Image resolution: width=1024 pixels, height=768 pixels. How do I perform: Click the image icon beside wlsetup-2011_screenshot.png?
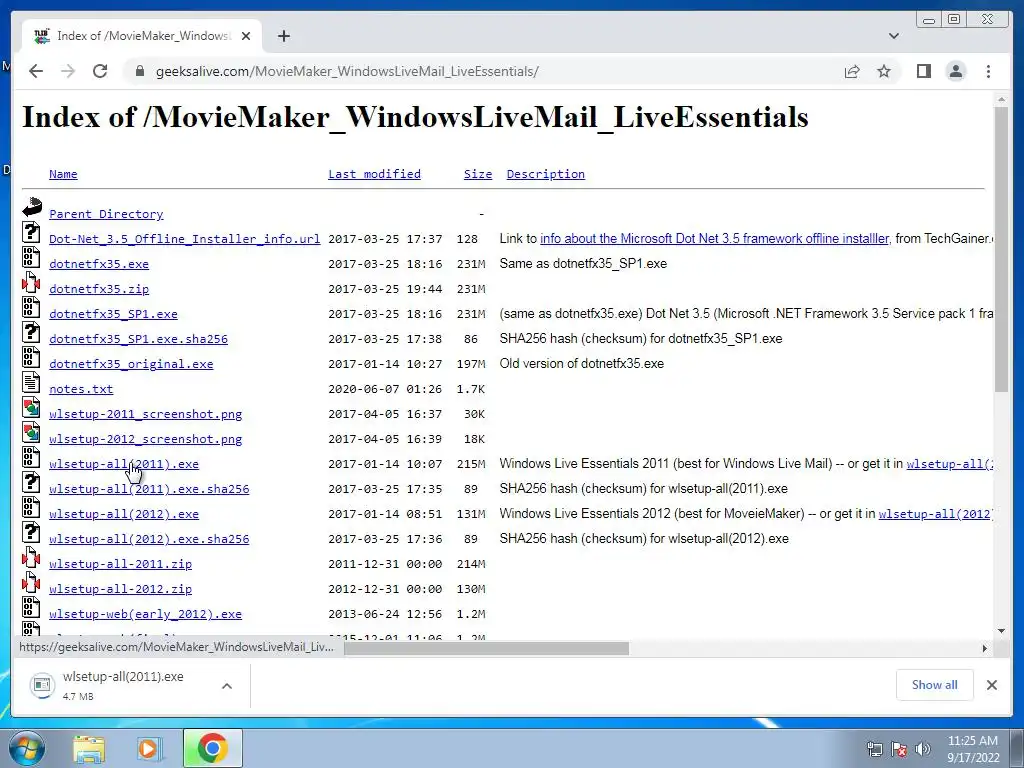click(31, 407)
